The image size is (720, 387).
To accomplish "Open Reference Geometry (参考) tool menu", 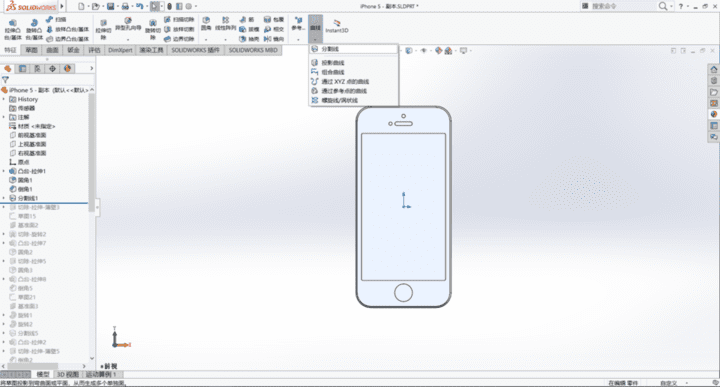I will pos(298,24).
